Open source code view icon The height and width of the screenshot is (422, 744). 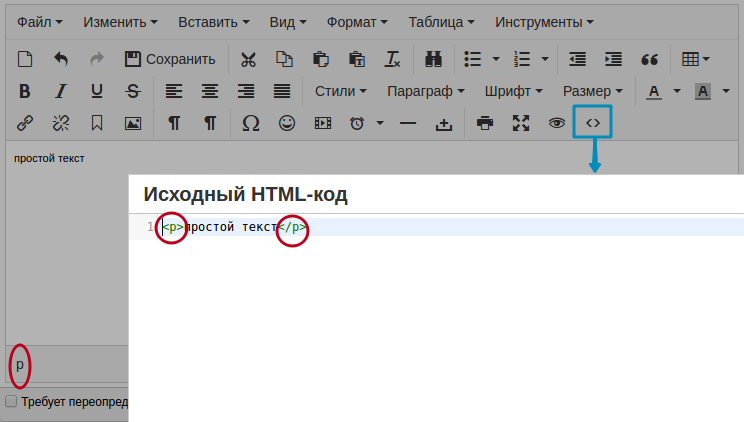pyautogui.click(x=593, y=123)
